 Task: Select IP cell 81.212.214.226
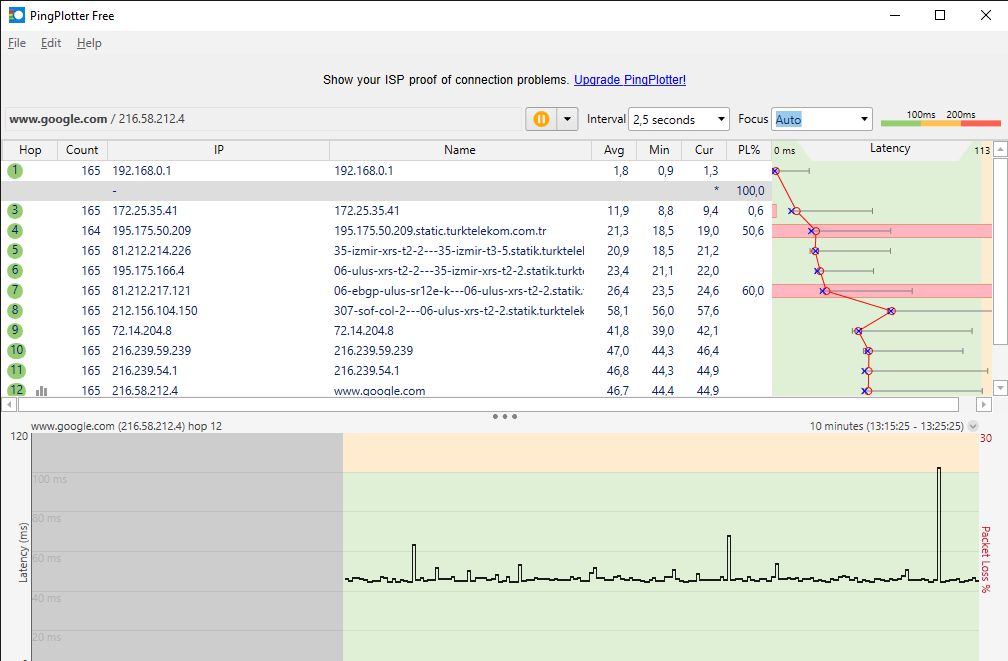point(152,250)
